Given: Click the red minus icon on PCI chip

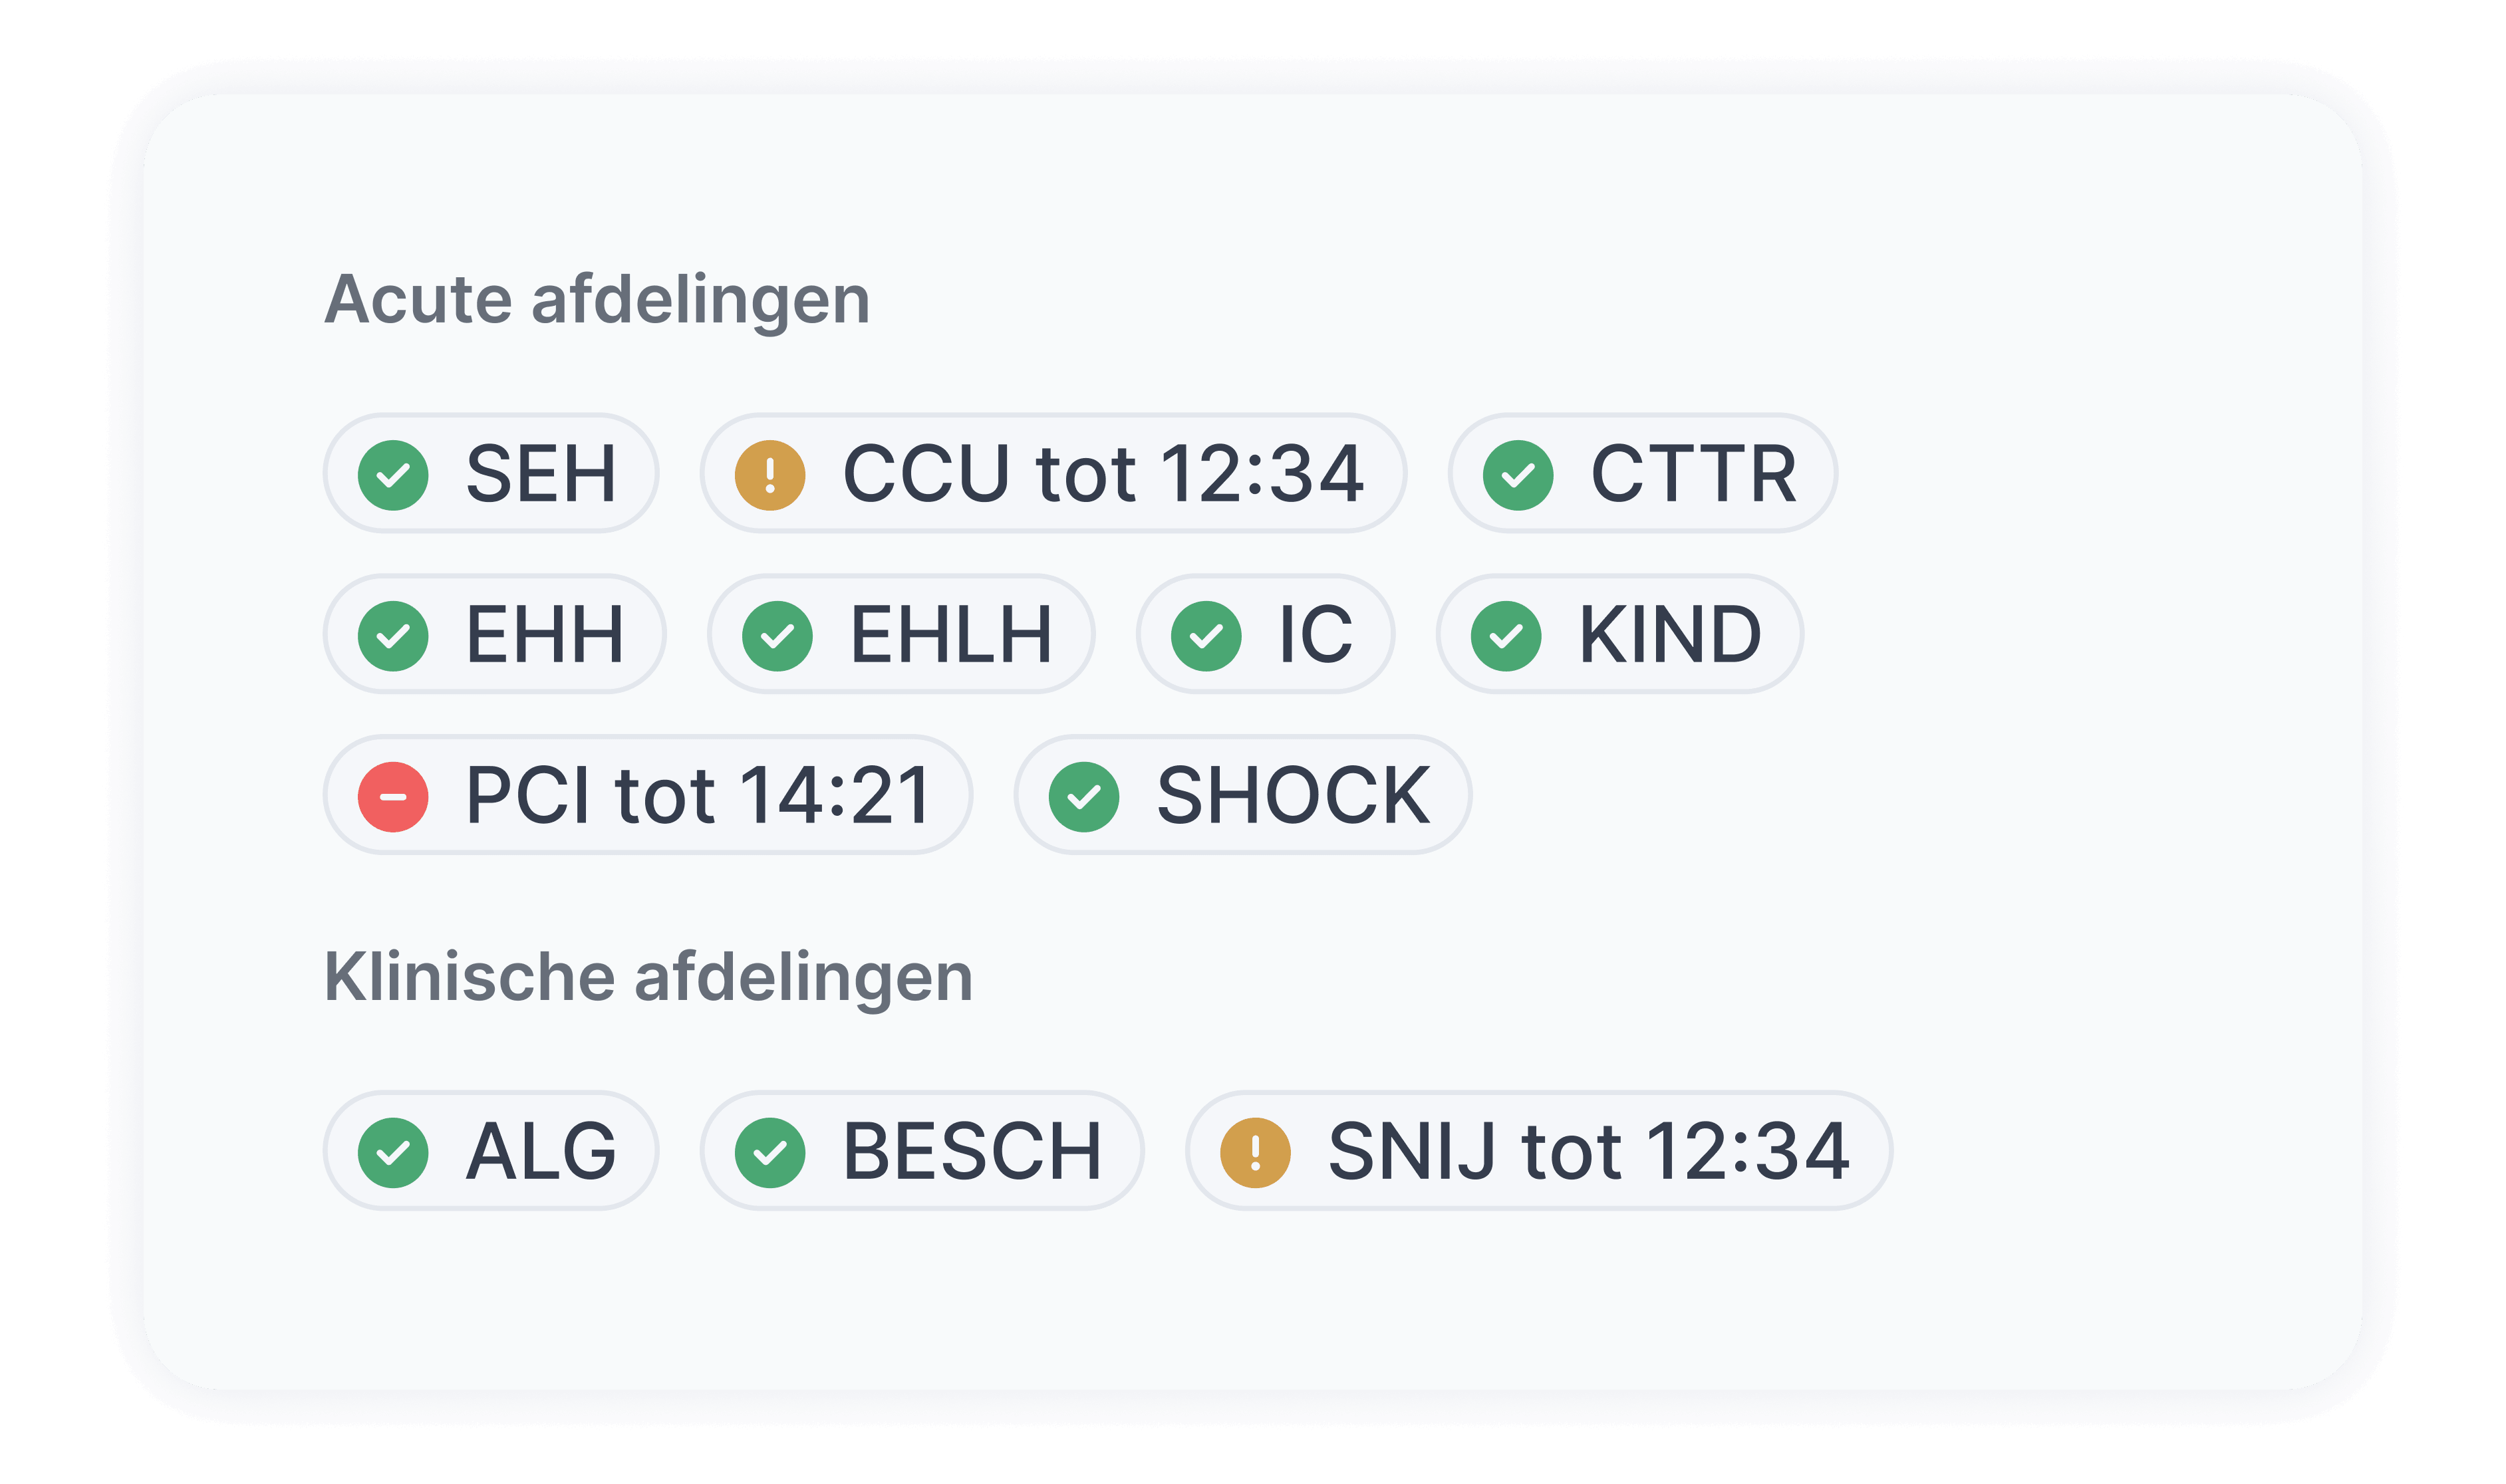Looking at the screenshot, I should tap(393, 797).
